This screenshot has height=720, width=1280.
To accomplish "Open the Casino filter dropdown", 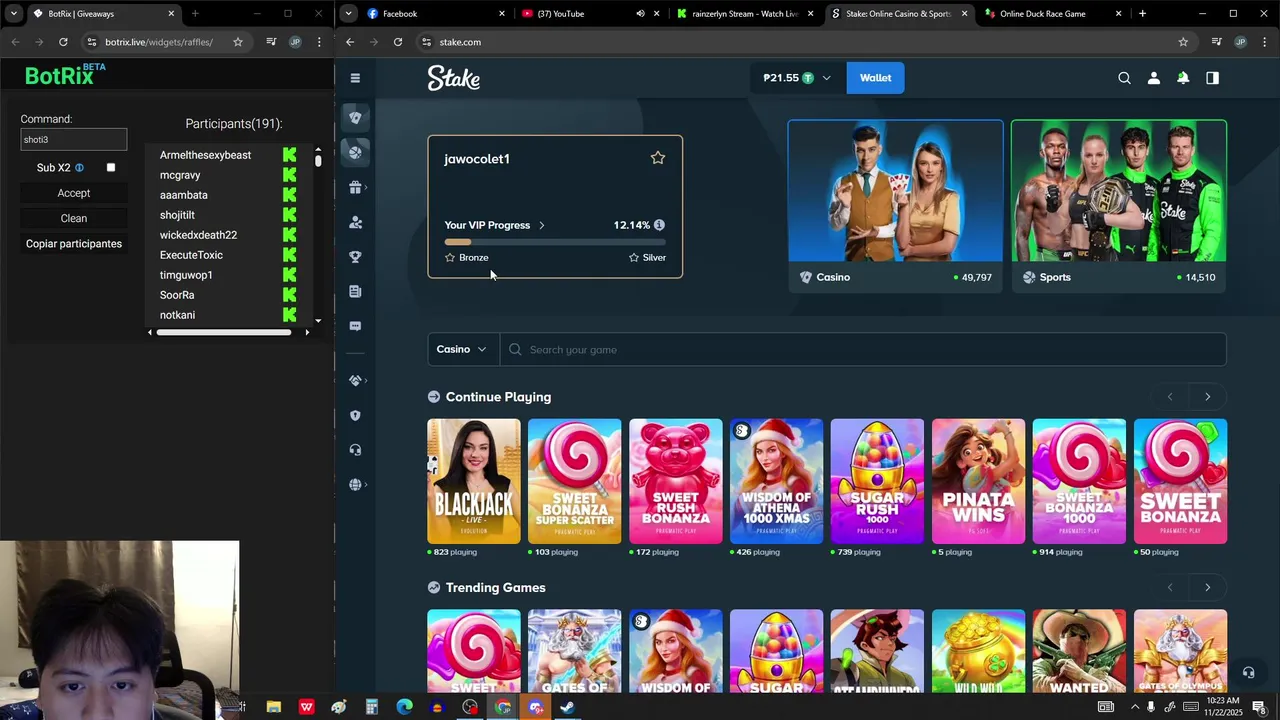I will (463, 349).
